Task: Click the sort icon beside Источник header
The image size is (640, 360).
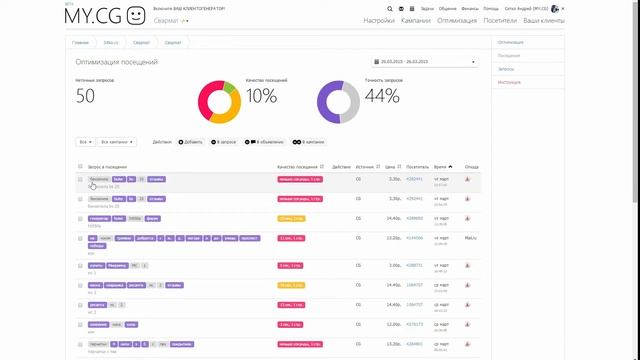Action: coord(378,167)
